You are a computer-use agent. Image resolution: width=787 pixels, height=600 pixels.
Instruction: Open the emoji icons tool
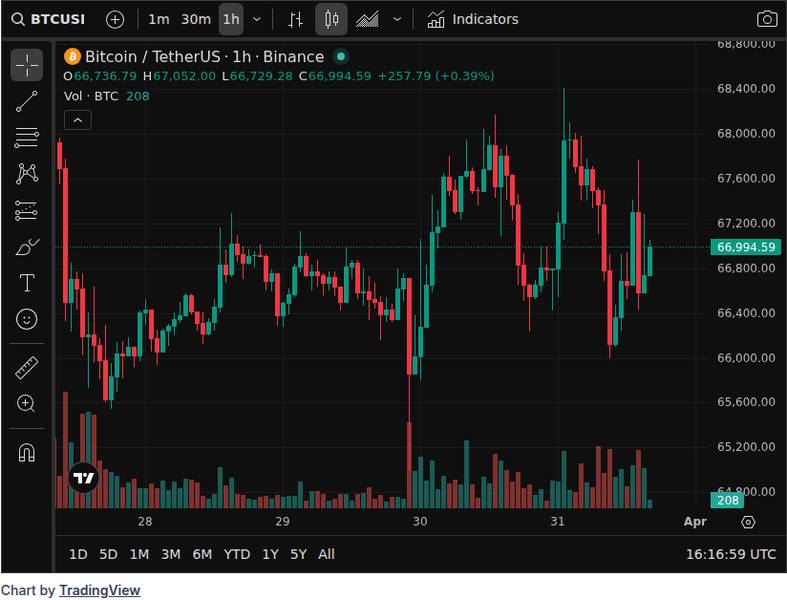point(27,319)
